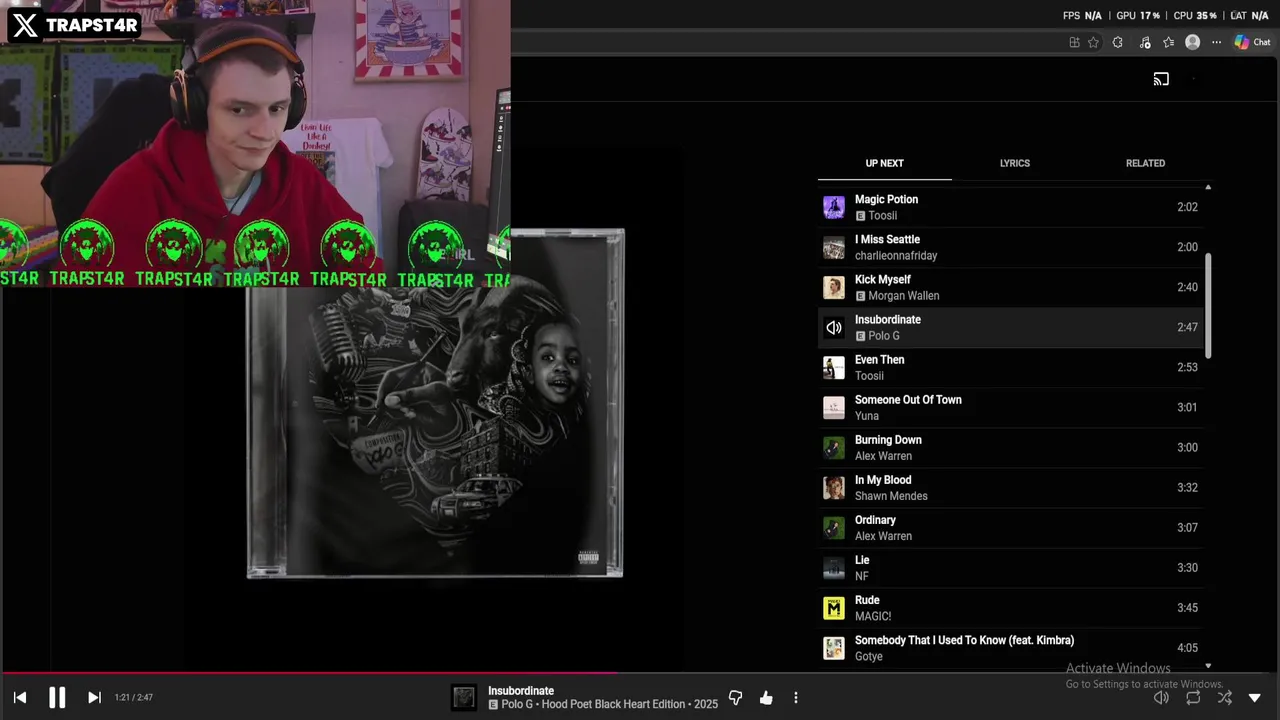
Task: Click the In My Blood album thumbnail
Action: click(833, 487)
